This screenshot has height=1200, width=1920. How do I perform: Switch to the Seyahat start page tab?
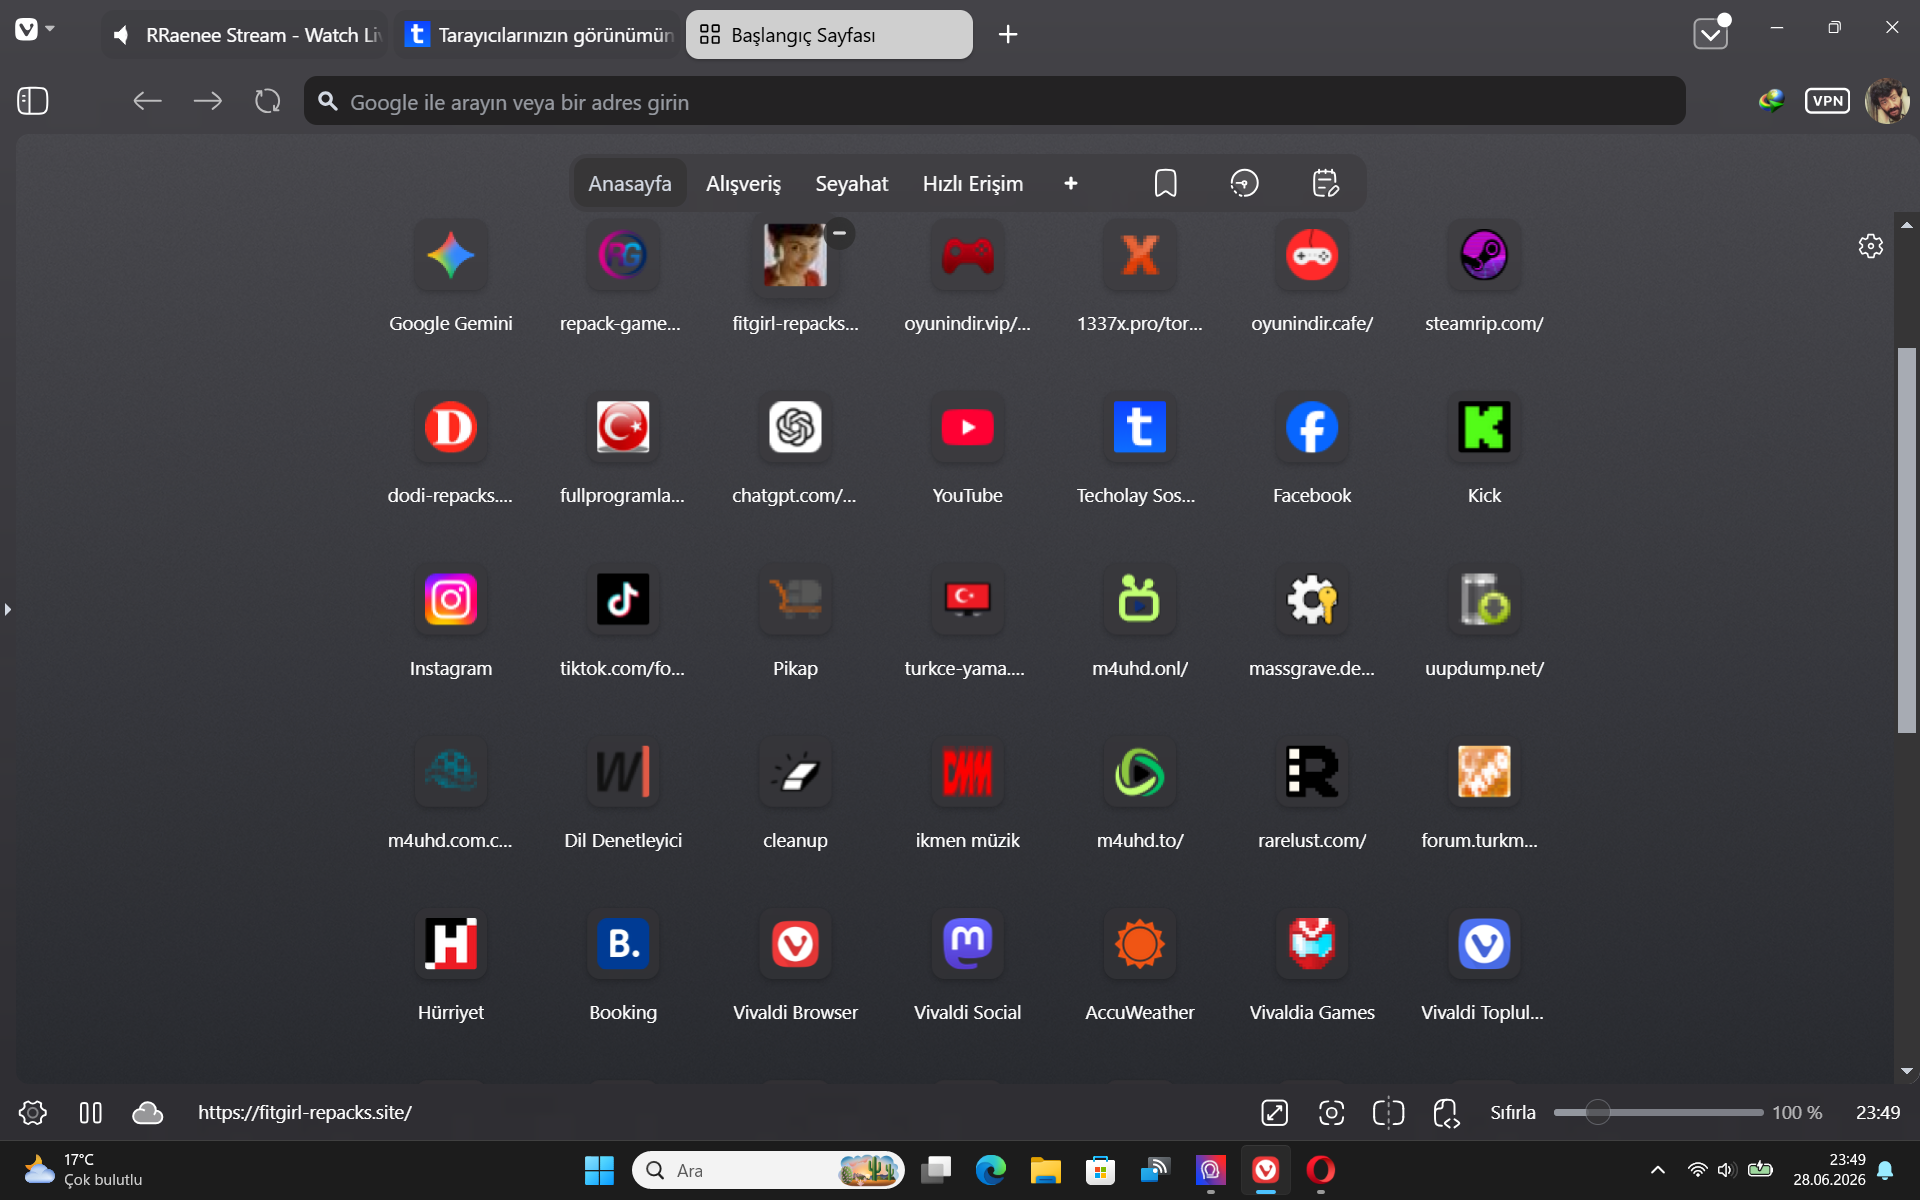click(x=851, y=184)
